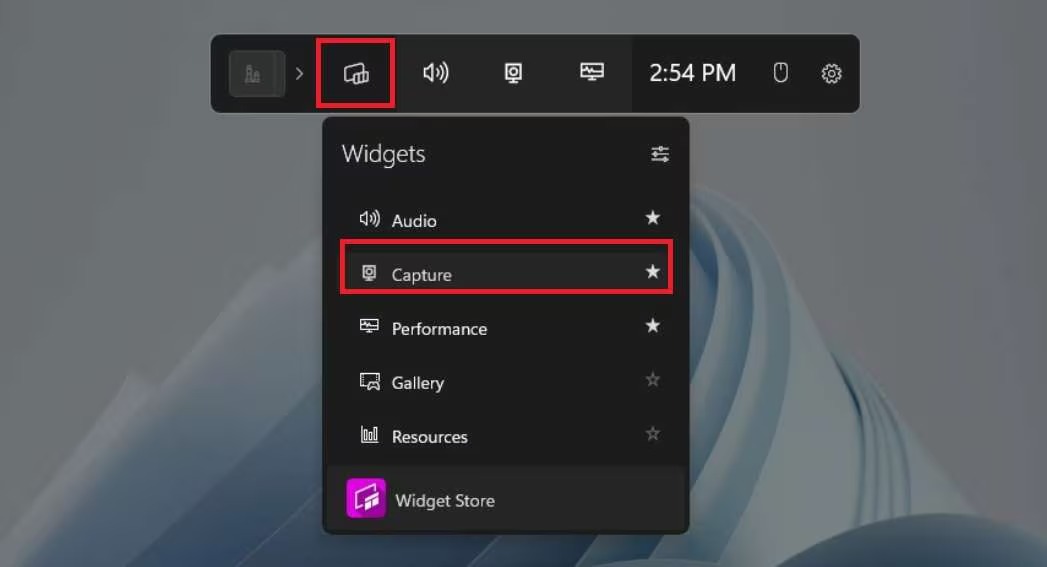This screenshot has height=567, width=1047.
Task: Unfavorite Performance widget star
Action: pos(652,325)
